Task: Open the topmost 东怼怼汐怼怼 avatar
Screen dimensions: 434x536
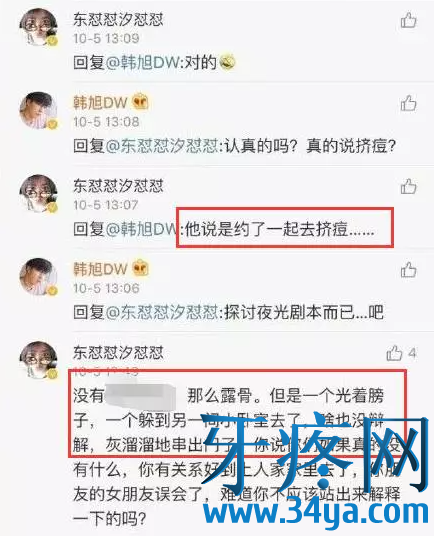Action: [x=39, y=28]
